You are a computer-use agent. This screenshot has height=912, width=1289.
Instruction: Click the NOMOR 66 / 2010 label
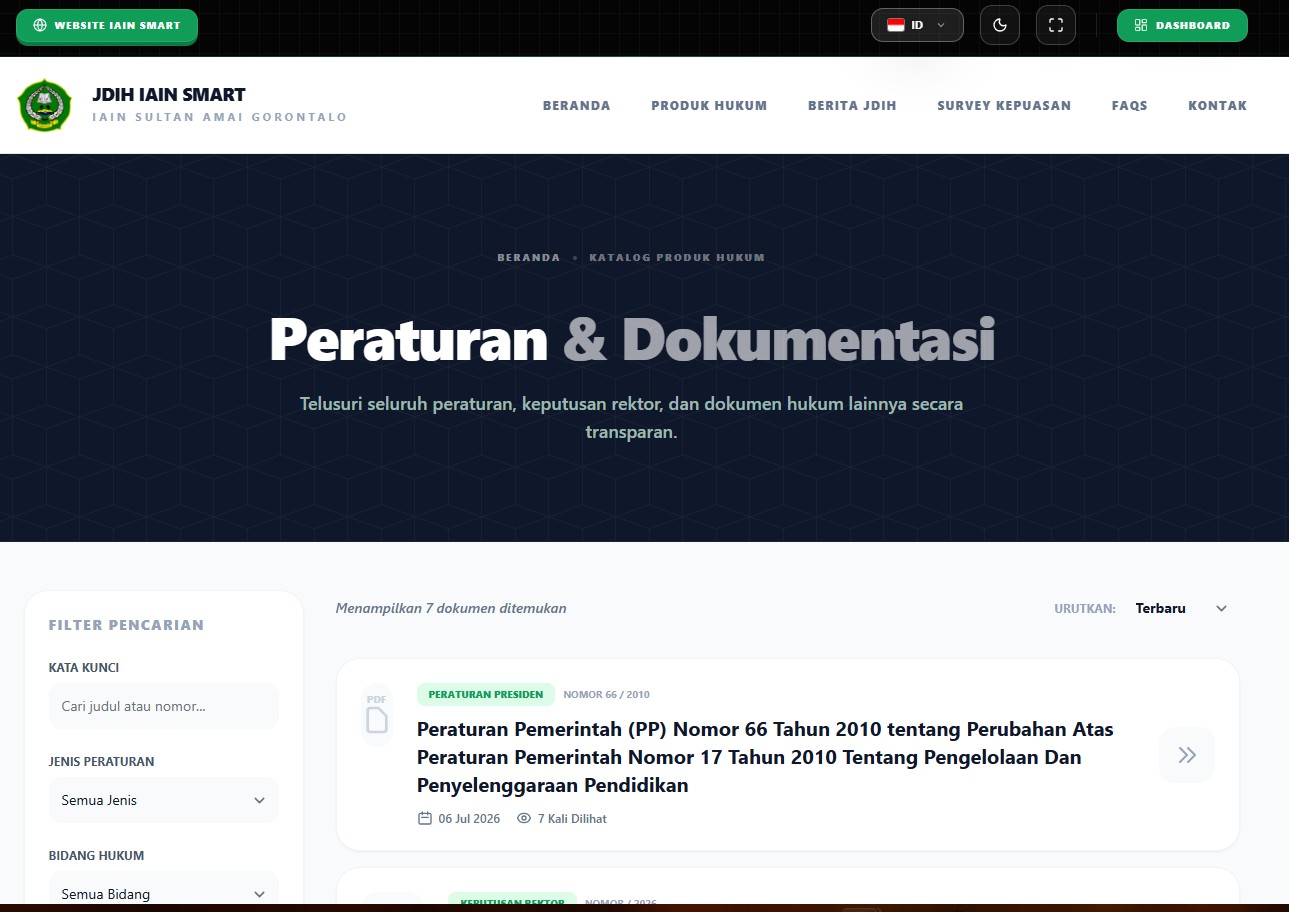point(607,694)
